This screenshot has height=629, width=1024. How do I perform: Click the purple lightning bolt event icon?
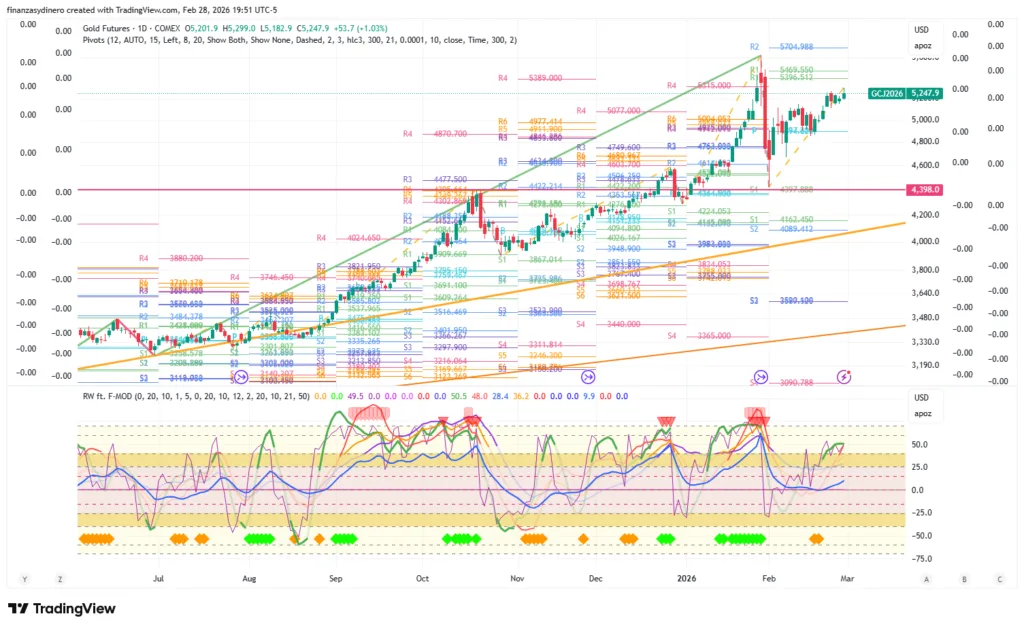[x=845, y=377]
